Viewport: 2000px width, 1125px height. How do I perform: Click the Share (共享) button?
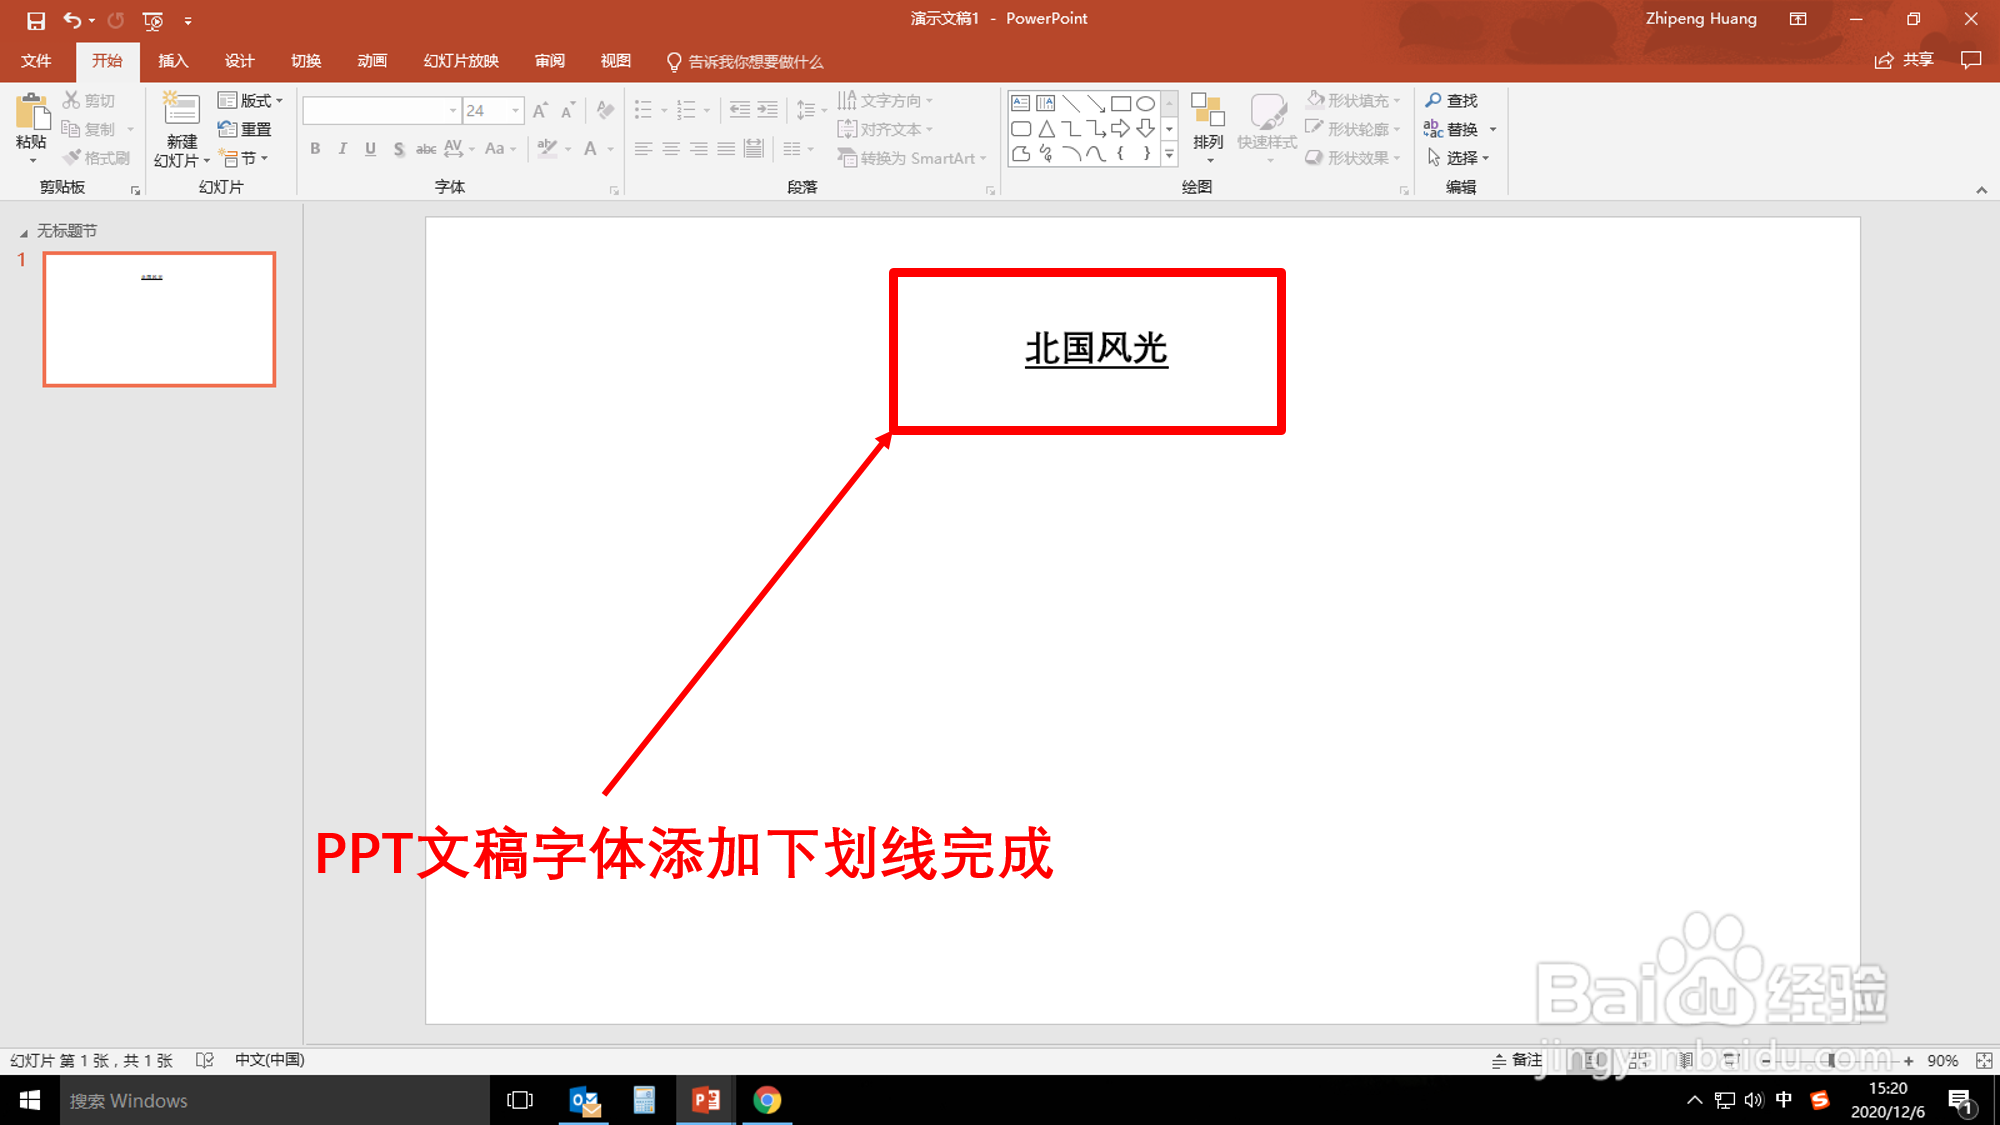click(1905, 60)
